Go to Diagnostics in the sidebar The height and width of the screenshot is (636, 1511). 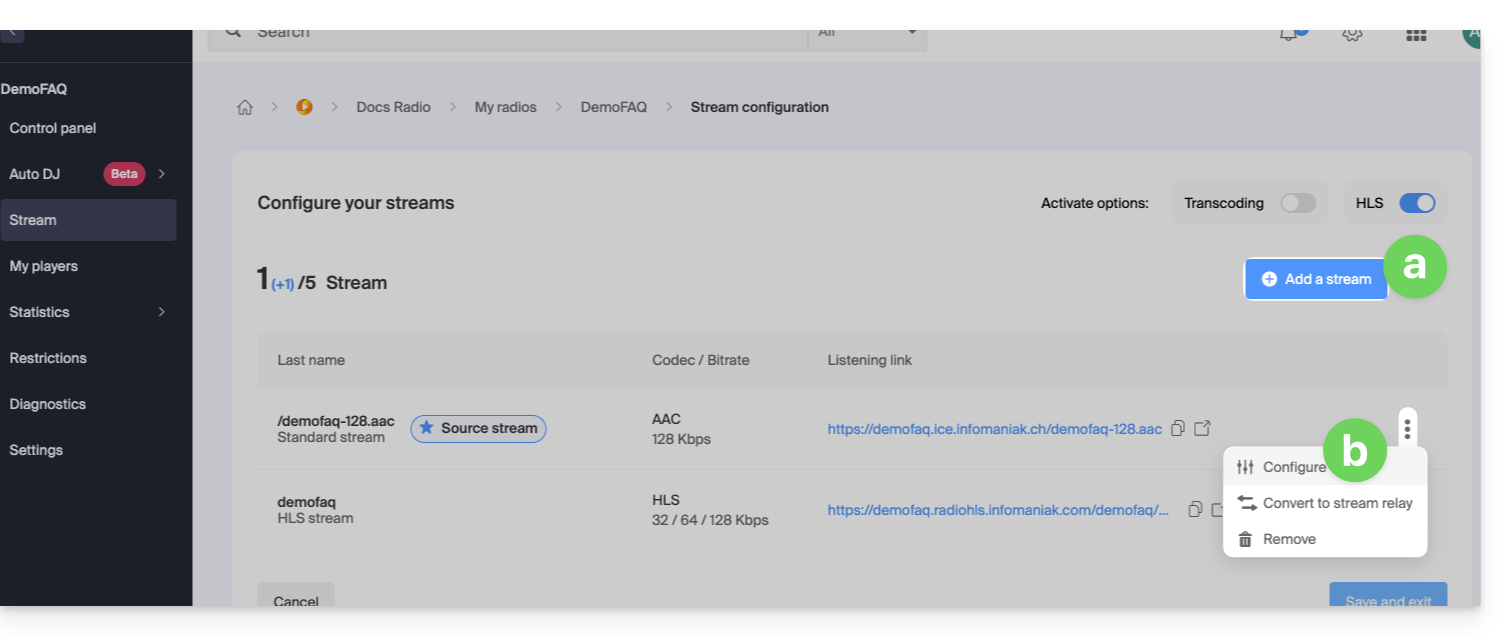(48, 404)
